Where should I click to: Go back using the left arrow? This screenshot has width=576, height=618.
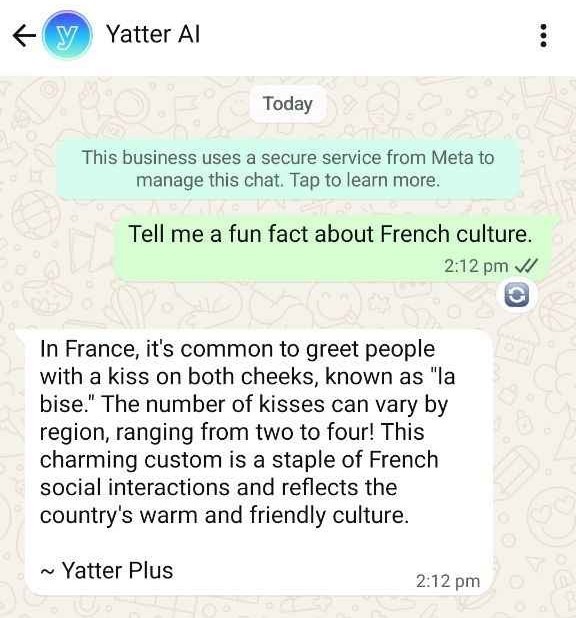[24, 35]
